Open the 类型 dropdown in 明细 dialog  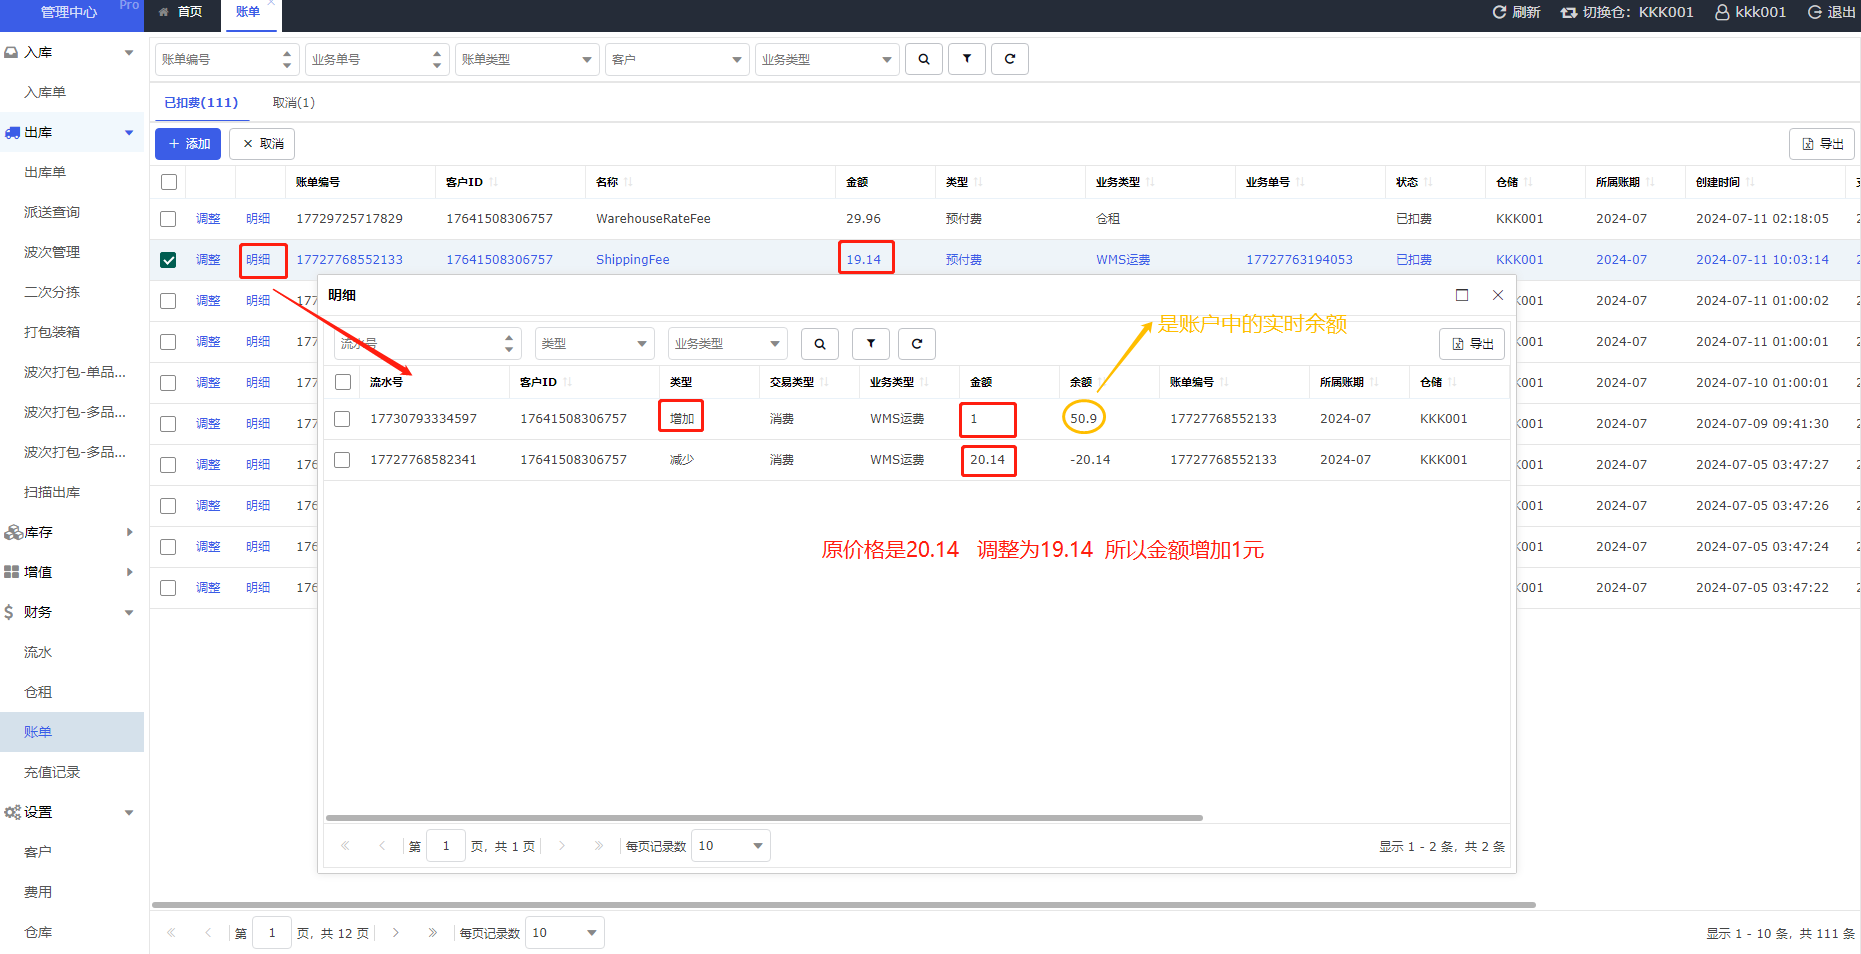594,344
